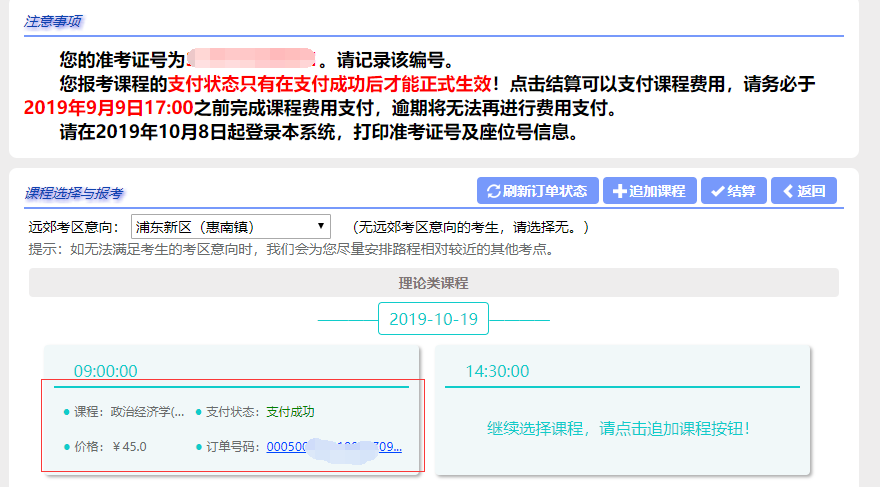Image resolution: width=880 pixels, height=487 pixels.
Task: Click the 课程选择与报考 section heading
Action: click(x=74, y=193)
